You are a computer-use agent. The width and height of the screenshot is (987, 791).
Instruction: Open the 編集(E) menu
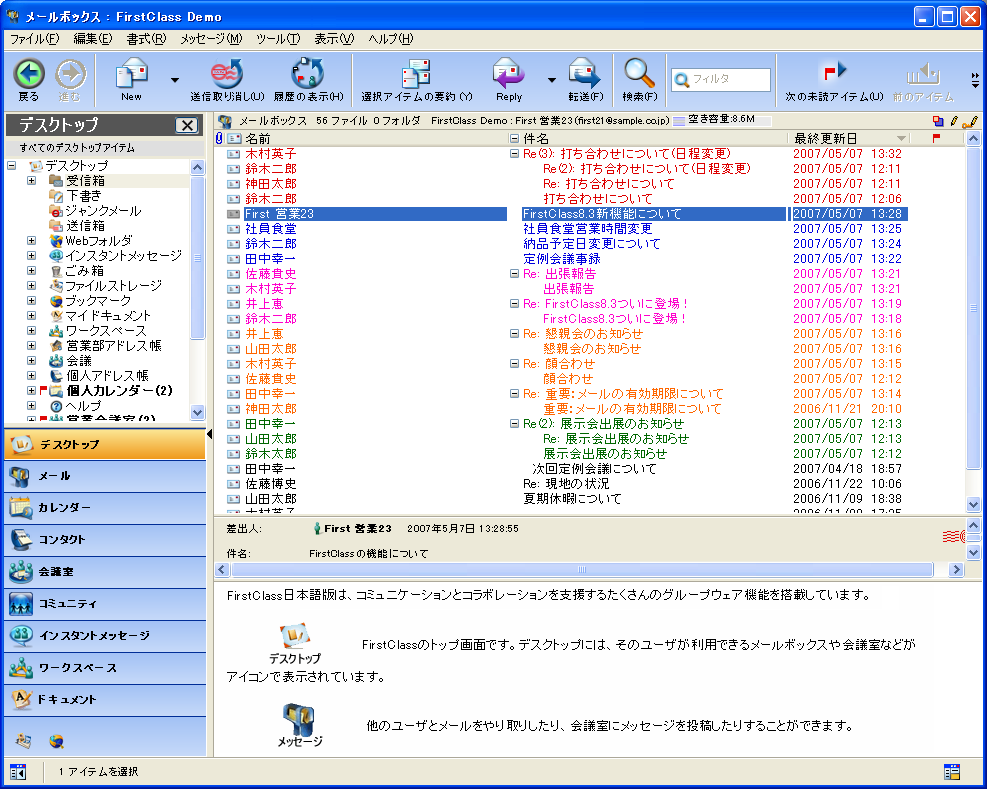pyautogui.click(x=93, y=39)
